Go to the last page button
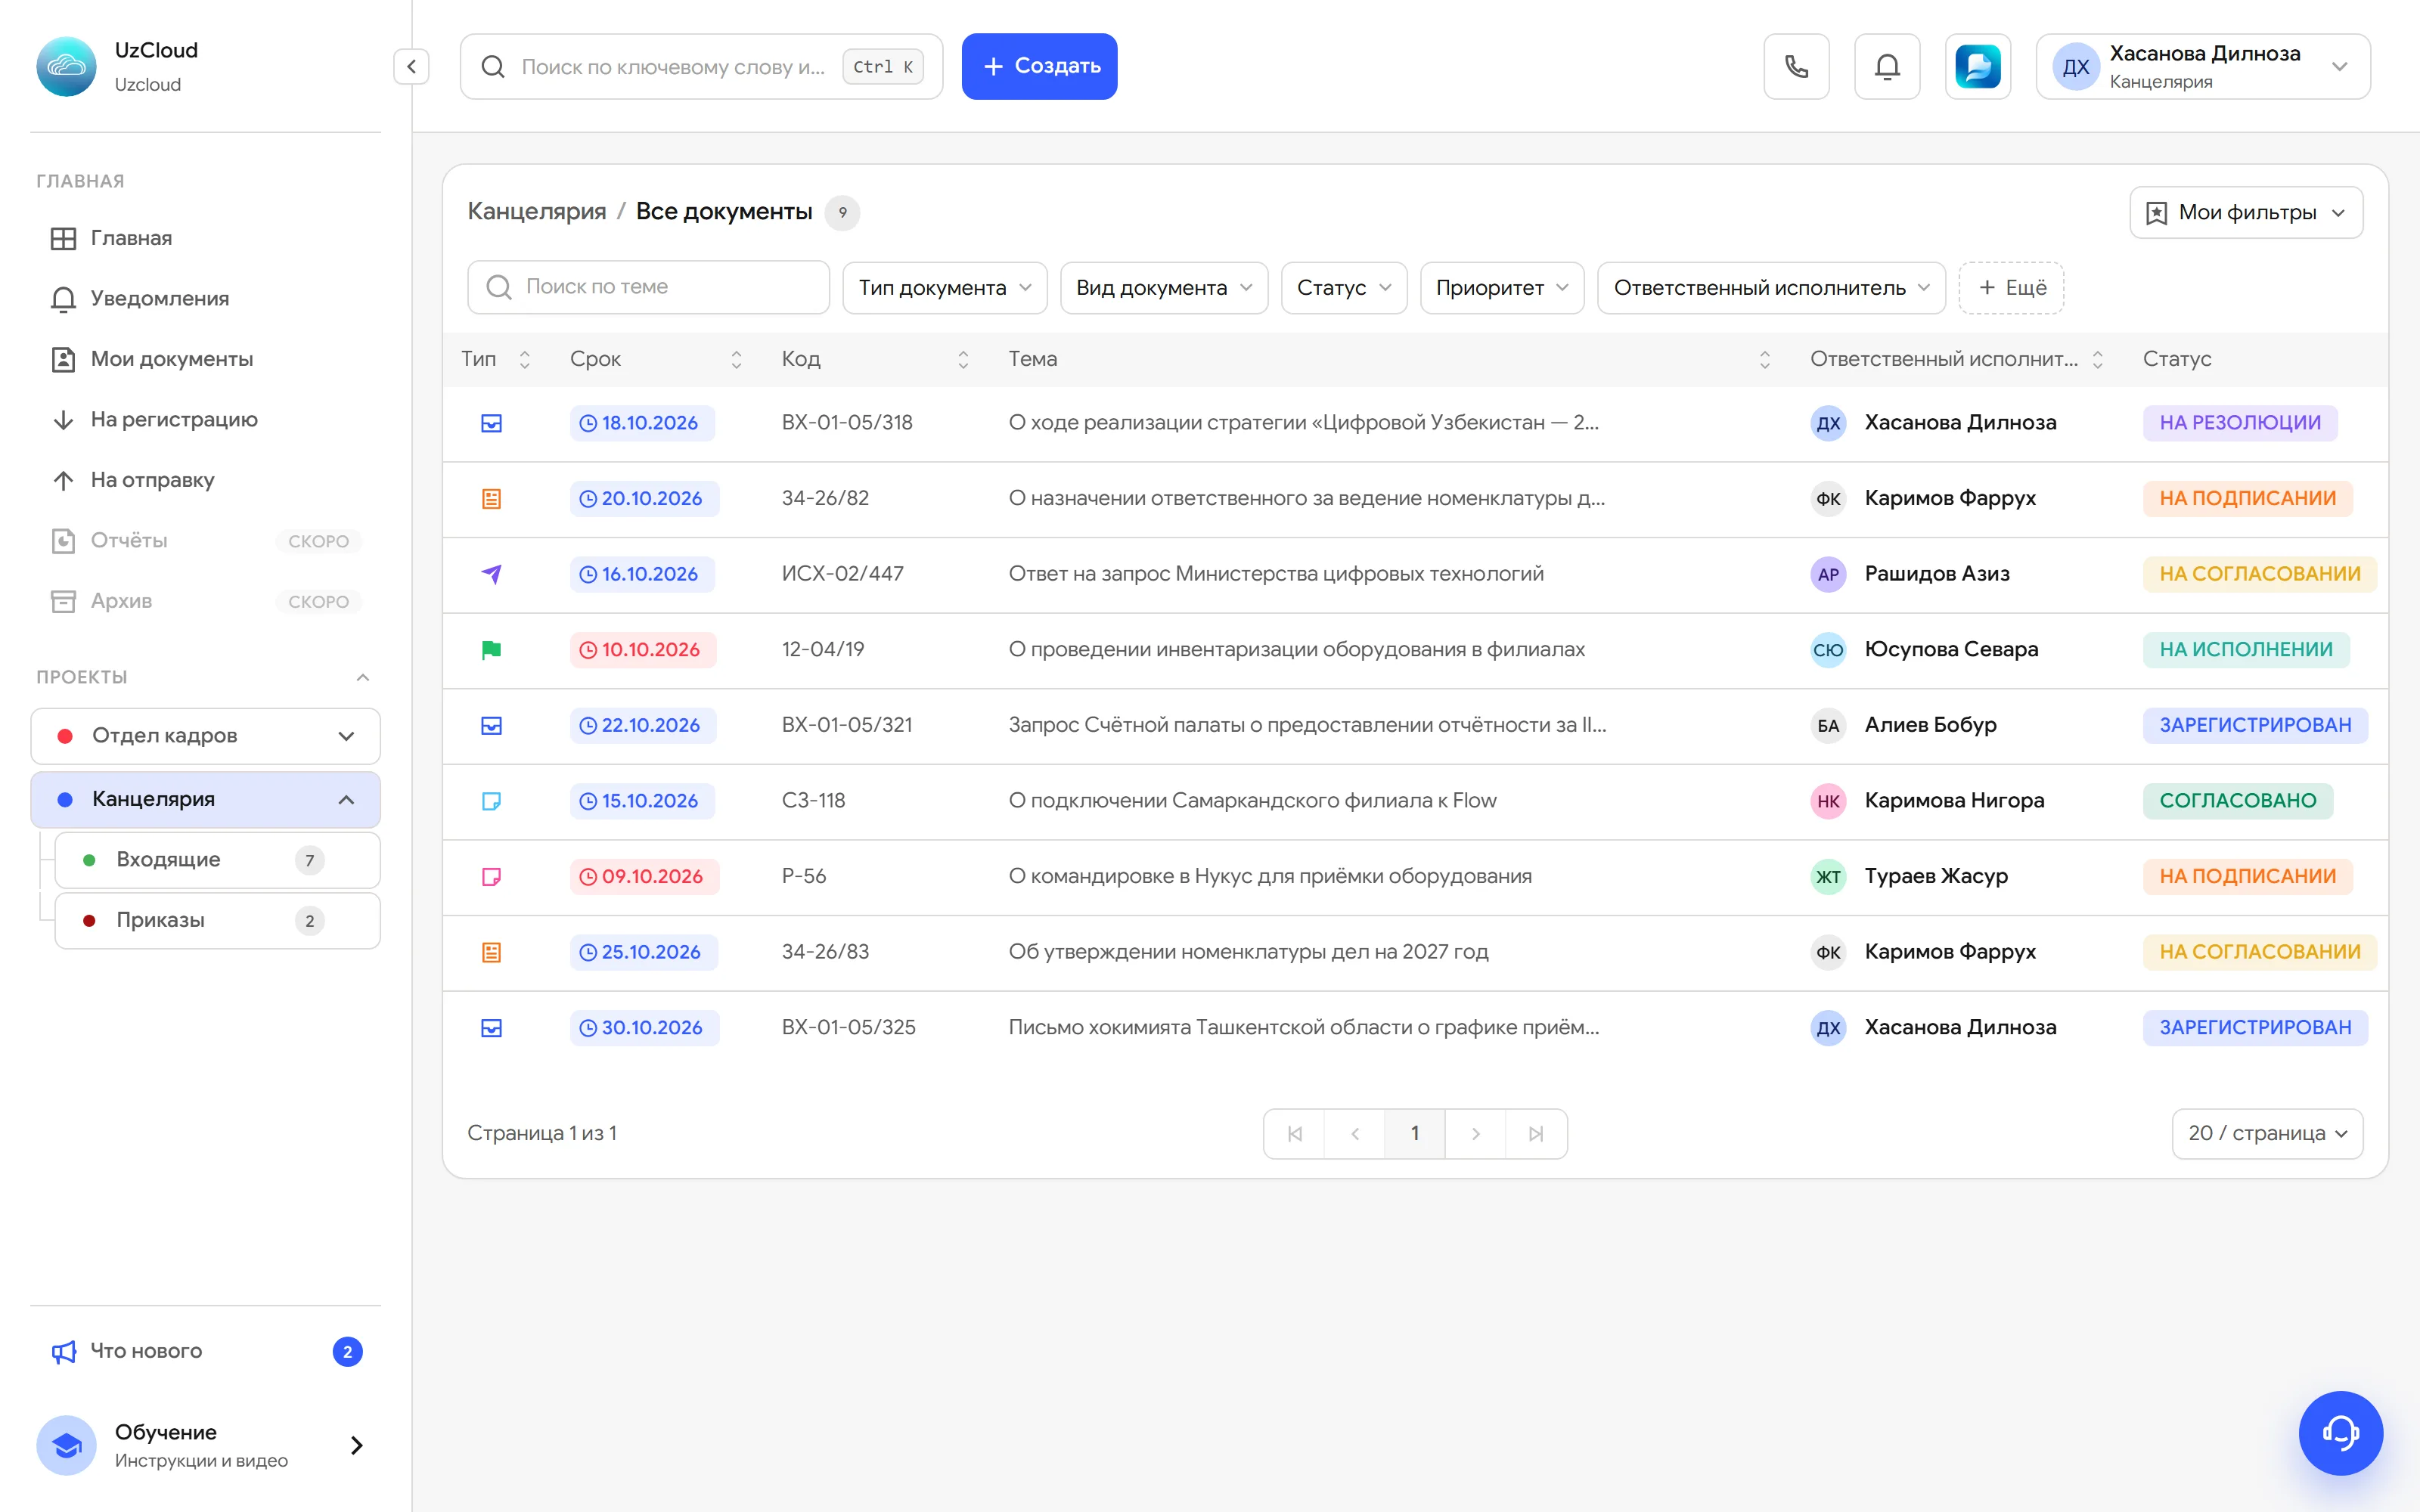2420x1512 pixels. [x=1536, y=1133]
